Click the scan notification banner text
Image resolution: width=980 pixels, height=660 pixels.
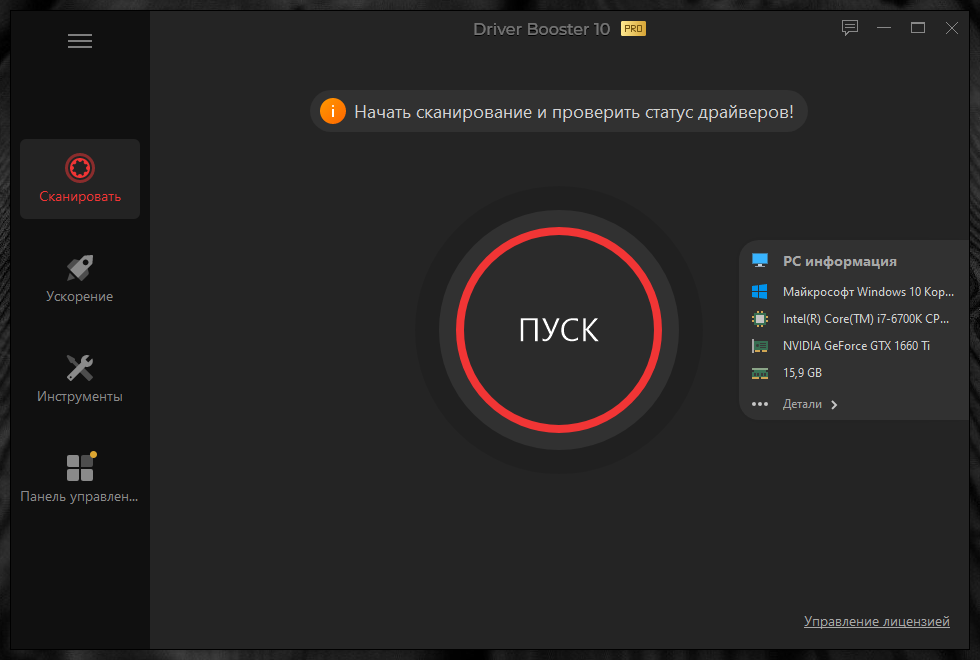coord(577,111)
